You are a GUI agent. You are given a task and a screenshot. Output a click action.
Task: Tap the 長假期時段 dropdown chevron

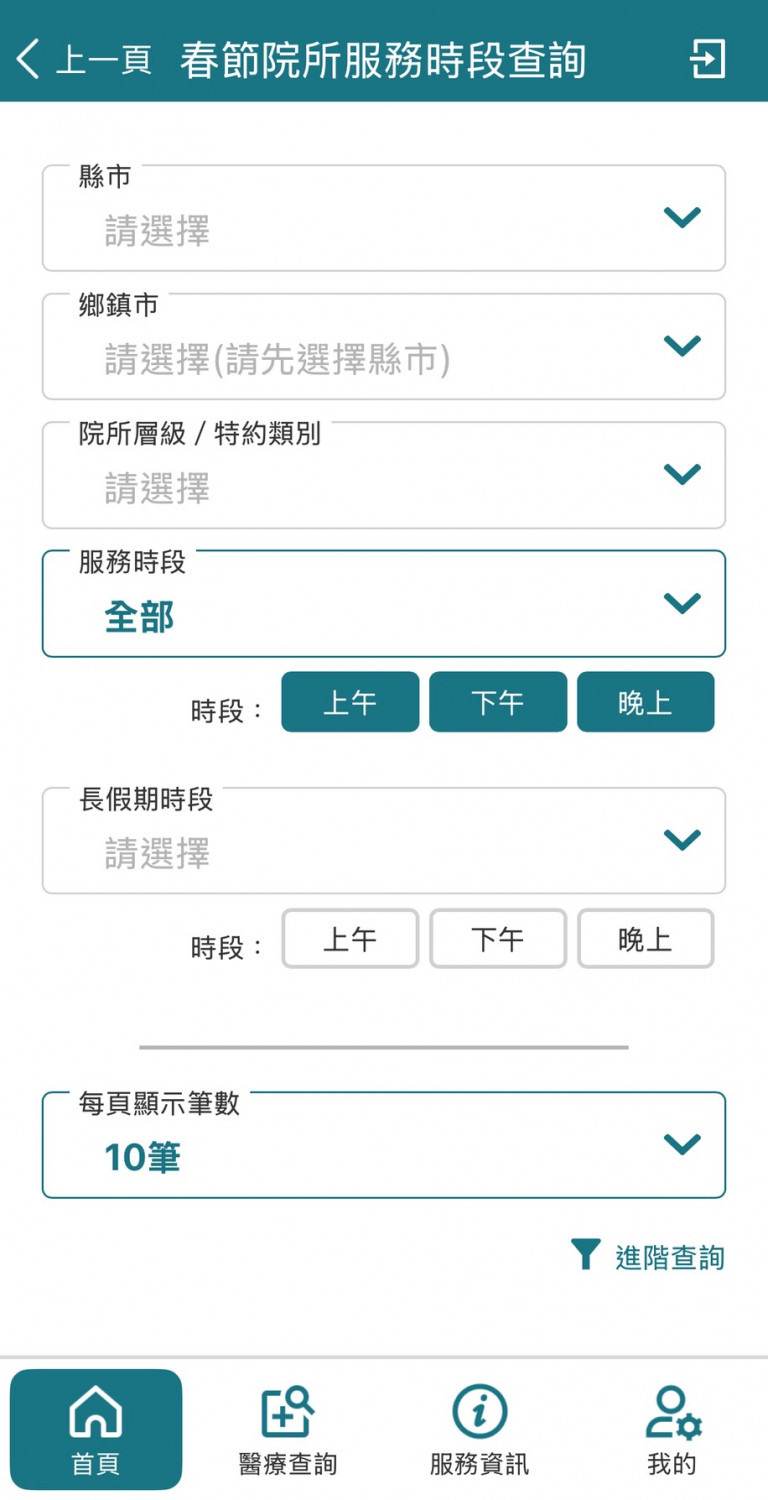(x=682, y=840)
